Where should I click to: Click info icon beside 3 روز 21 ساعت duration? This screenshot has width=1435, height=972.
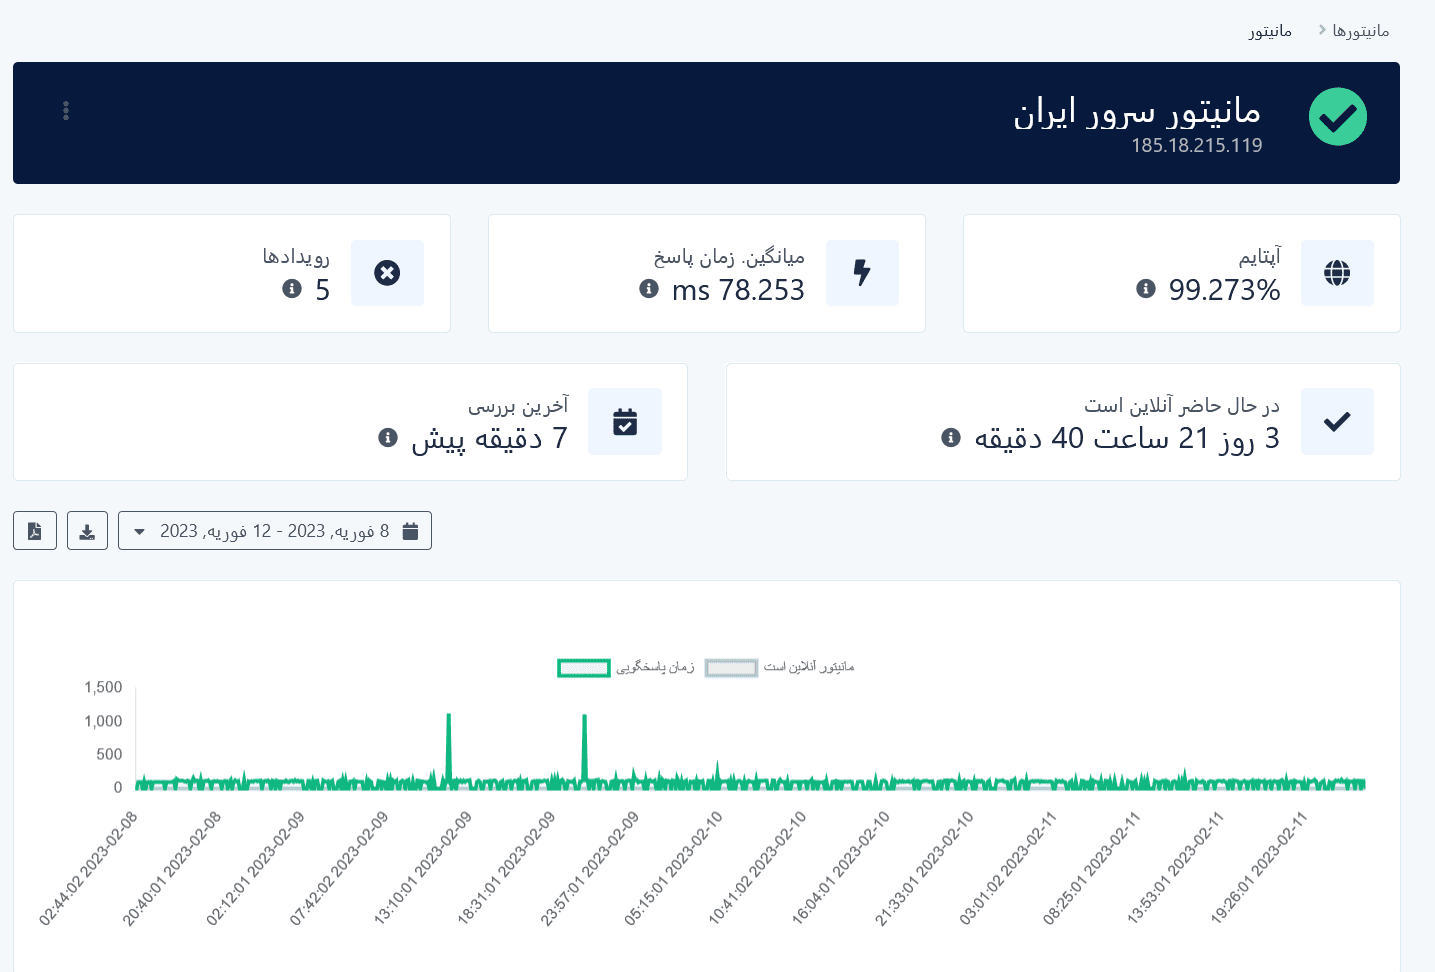(x=950, y=438)
